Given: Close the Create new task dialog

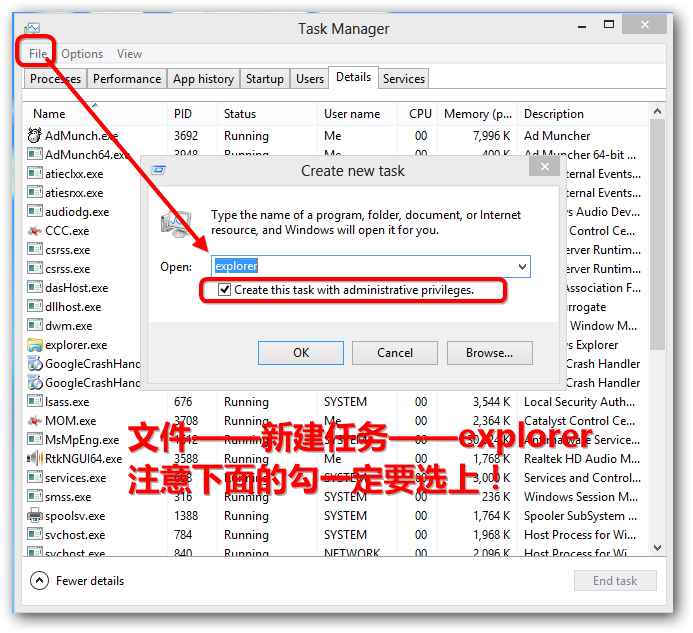Looking at the screenshot, I should (x=544, y=167).
